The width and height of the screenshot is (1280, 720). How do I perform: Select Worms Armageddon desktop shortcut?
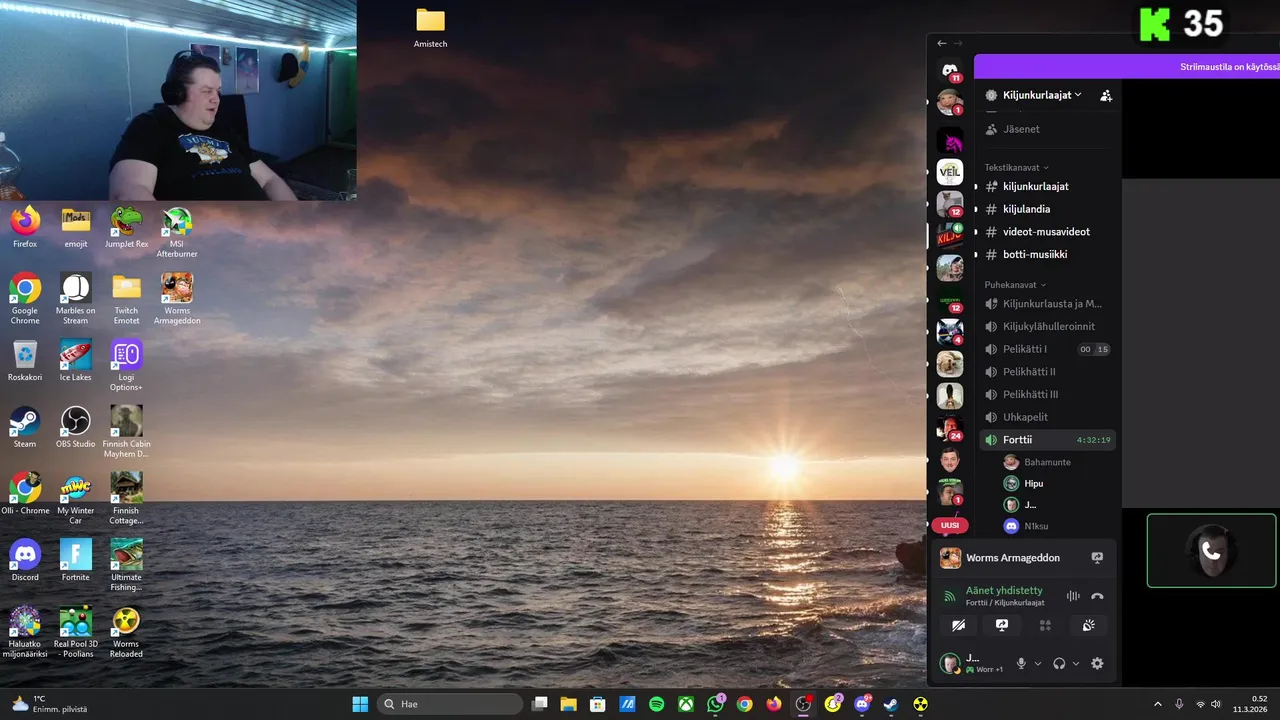pyautogui.click(x=177, y=299)
